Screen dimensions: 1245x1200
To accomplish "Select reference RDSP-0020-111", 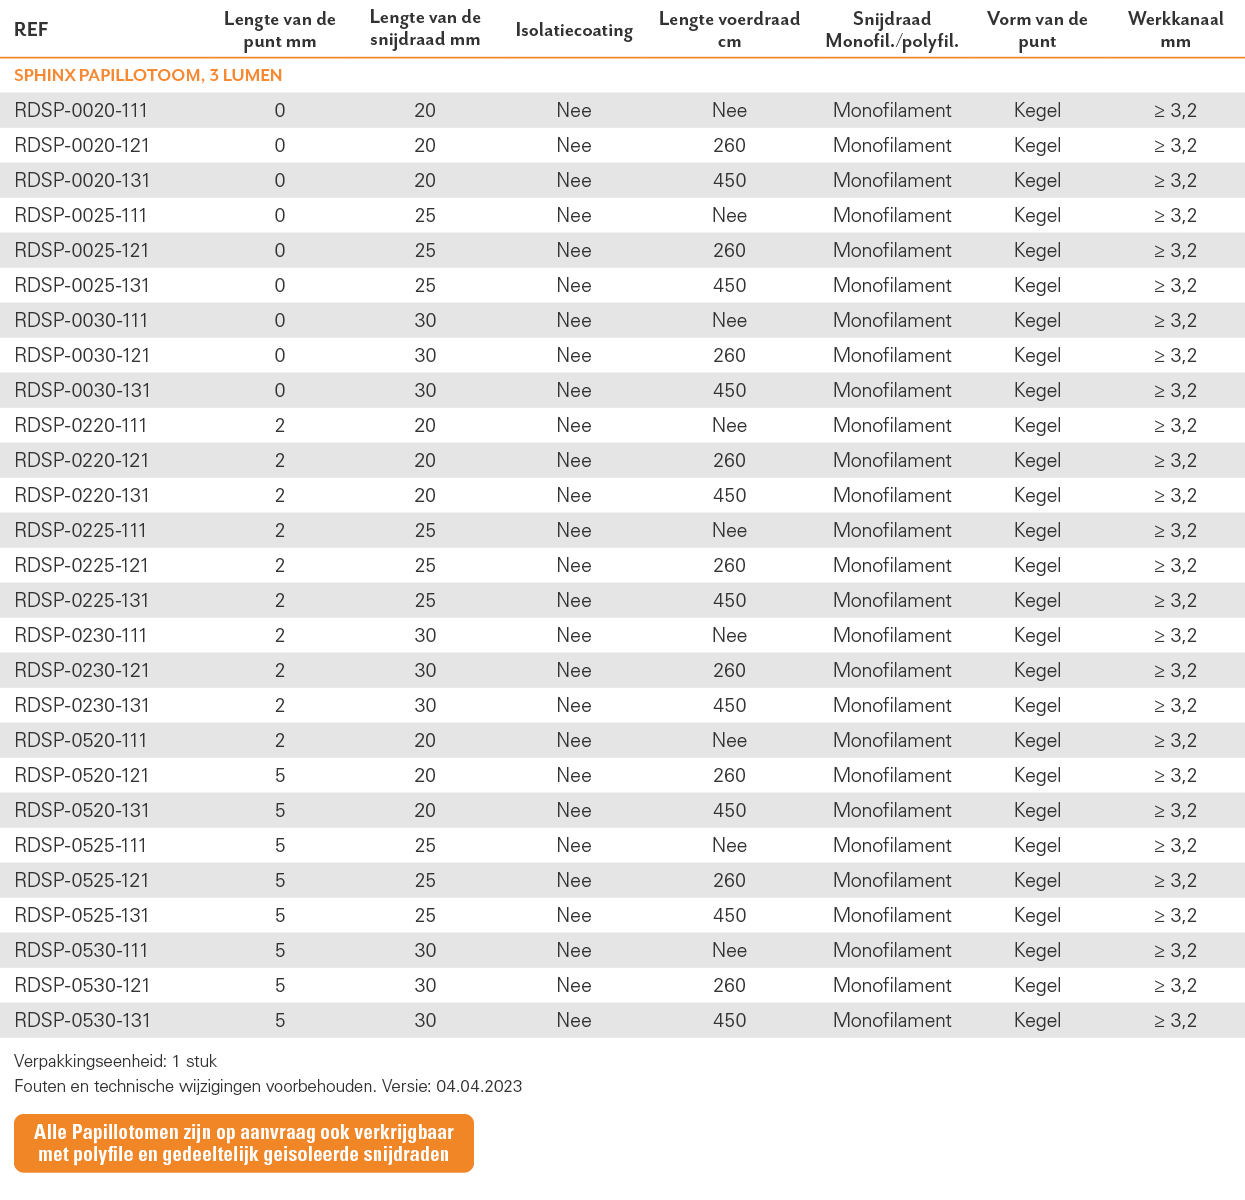I will pyautogui.click(x=81, y=110).
